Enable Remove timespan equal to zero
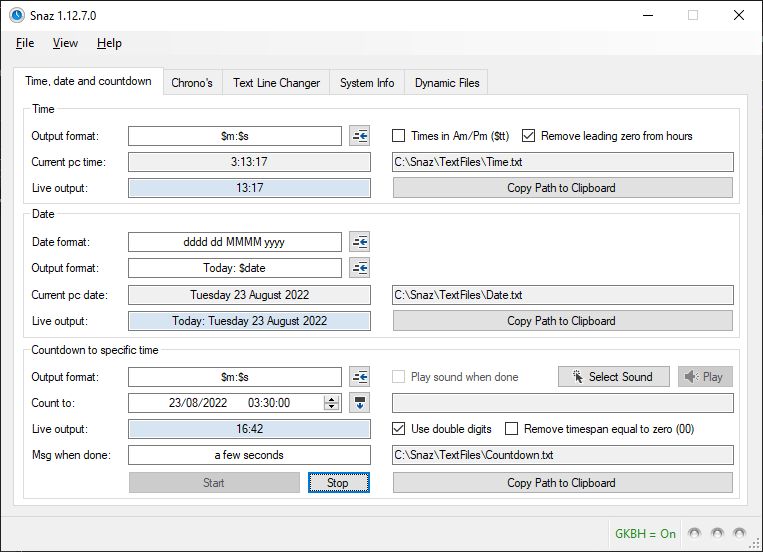Screen dimensions: 763x552 (512, 429)
